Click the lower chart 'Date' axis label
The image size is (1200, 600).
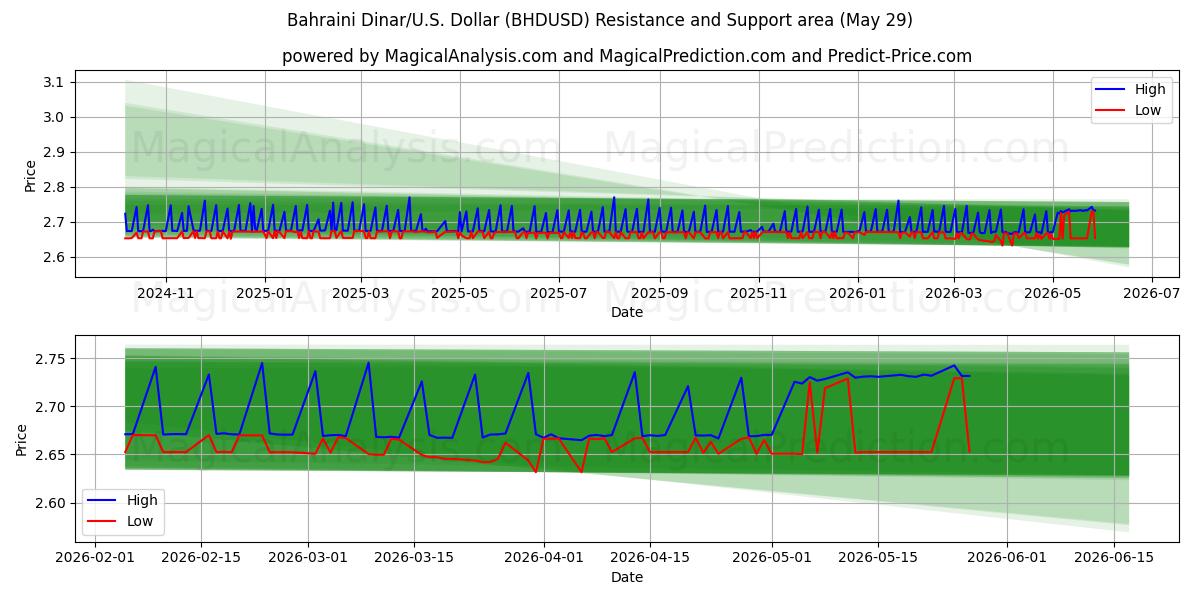point(627,577)
